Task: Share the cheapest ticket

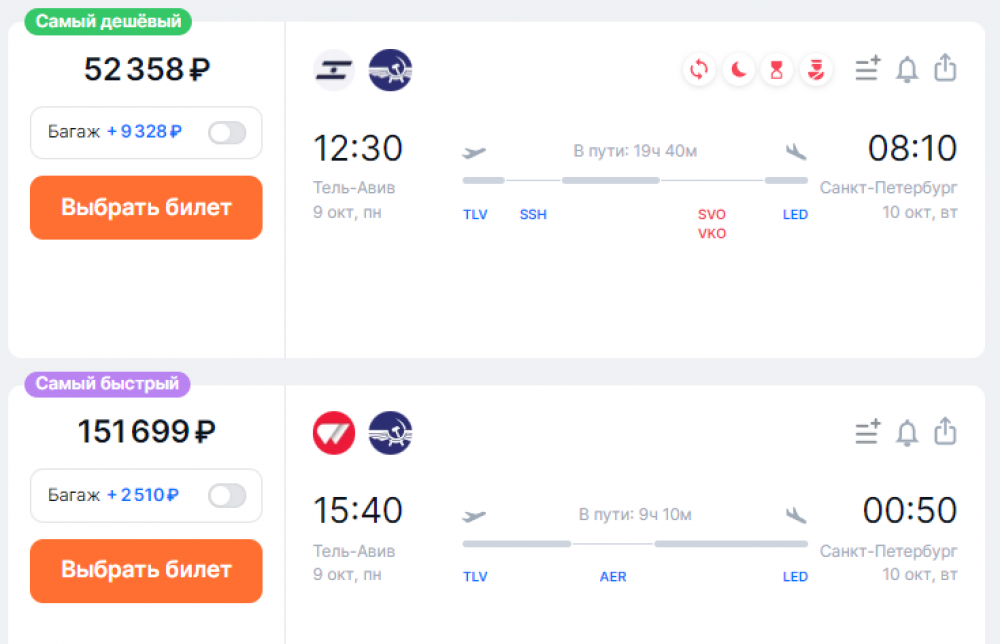Action: tap(945, 68)
